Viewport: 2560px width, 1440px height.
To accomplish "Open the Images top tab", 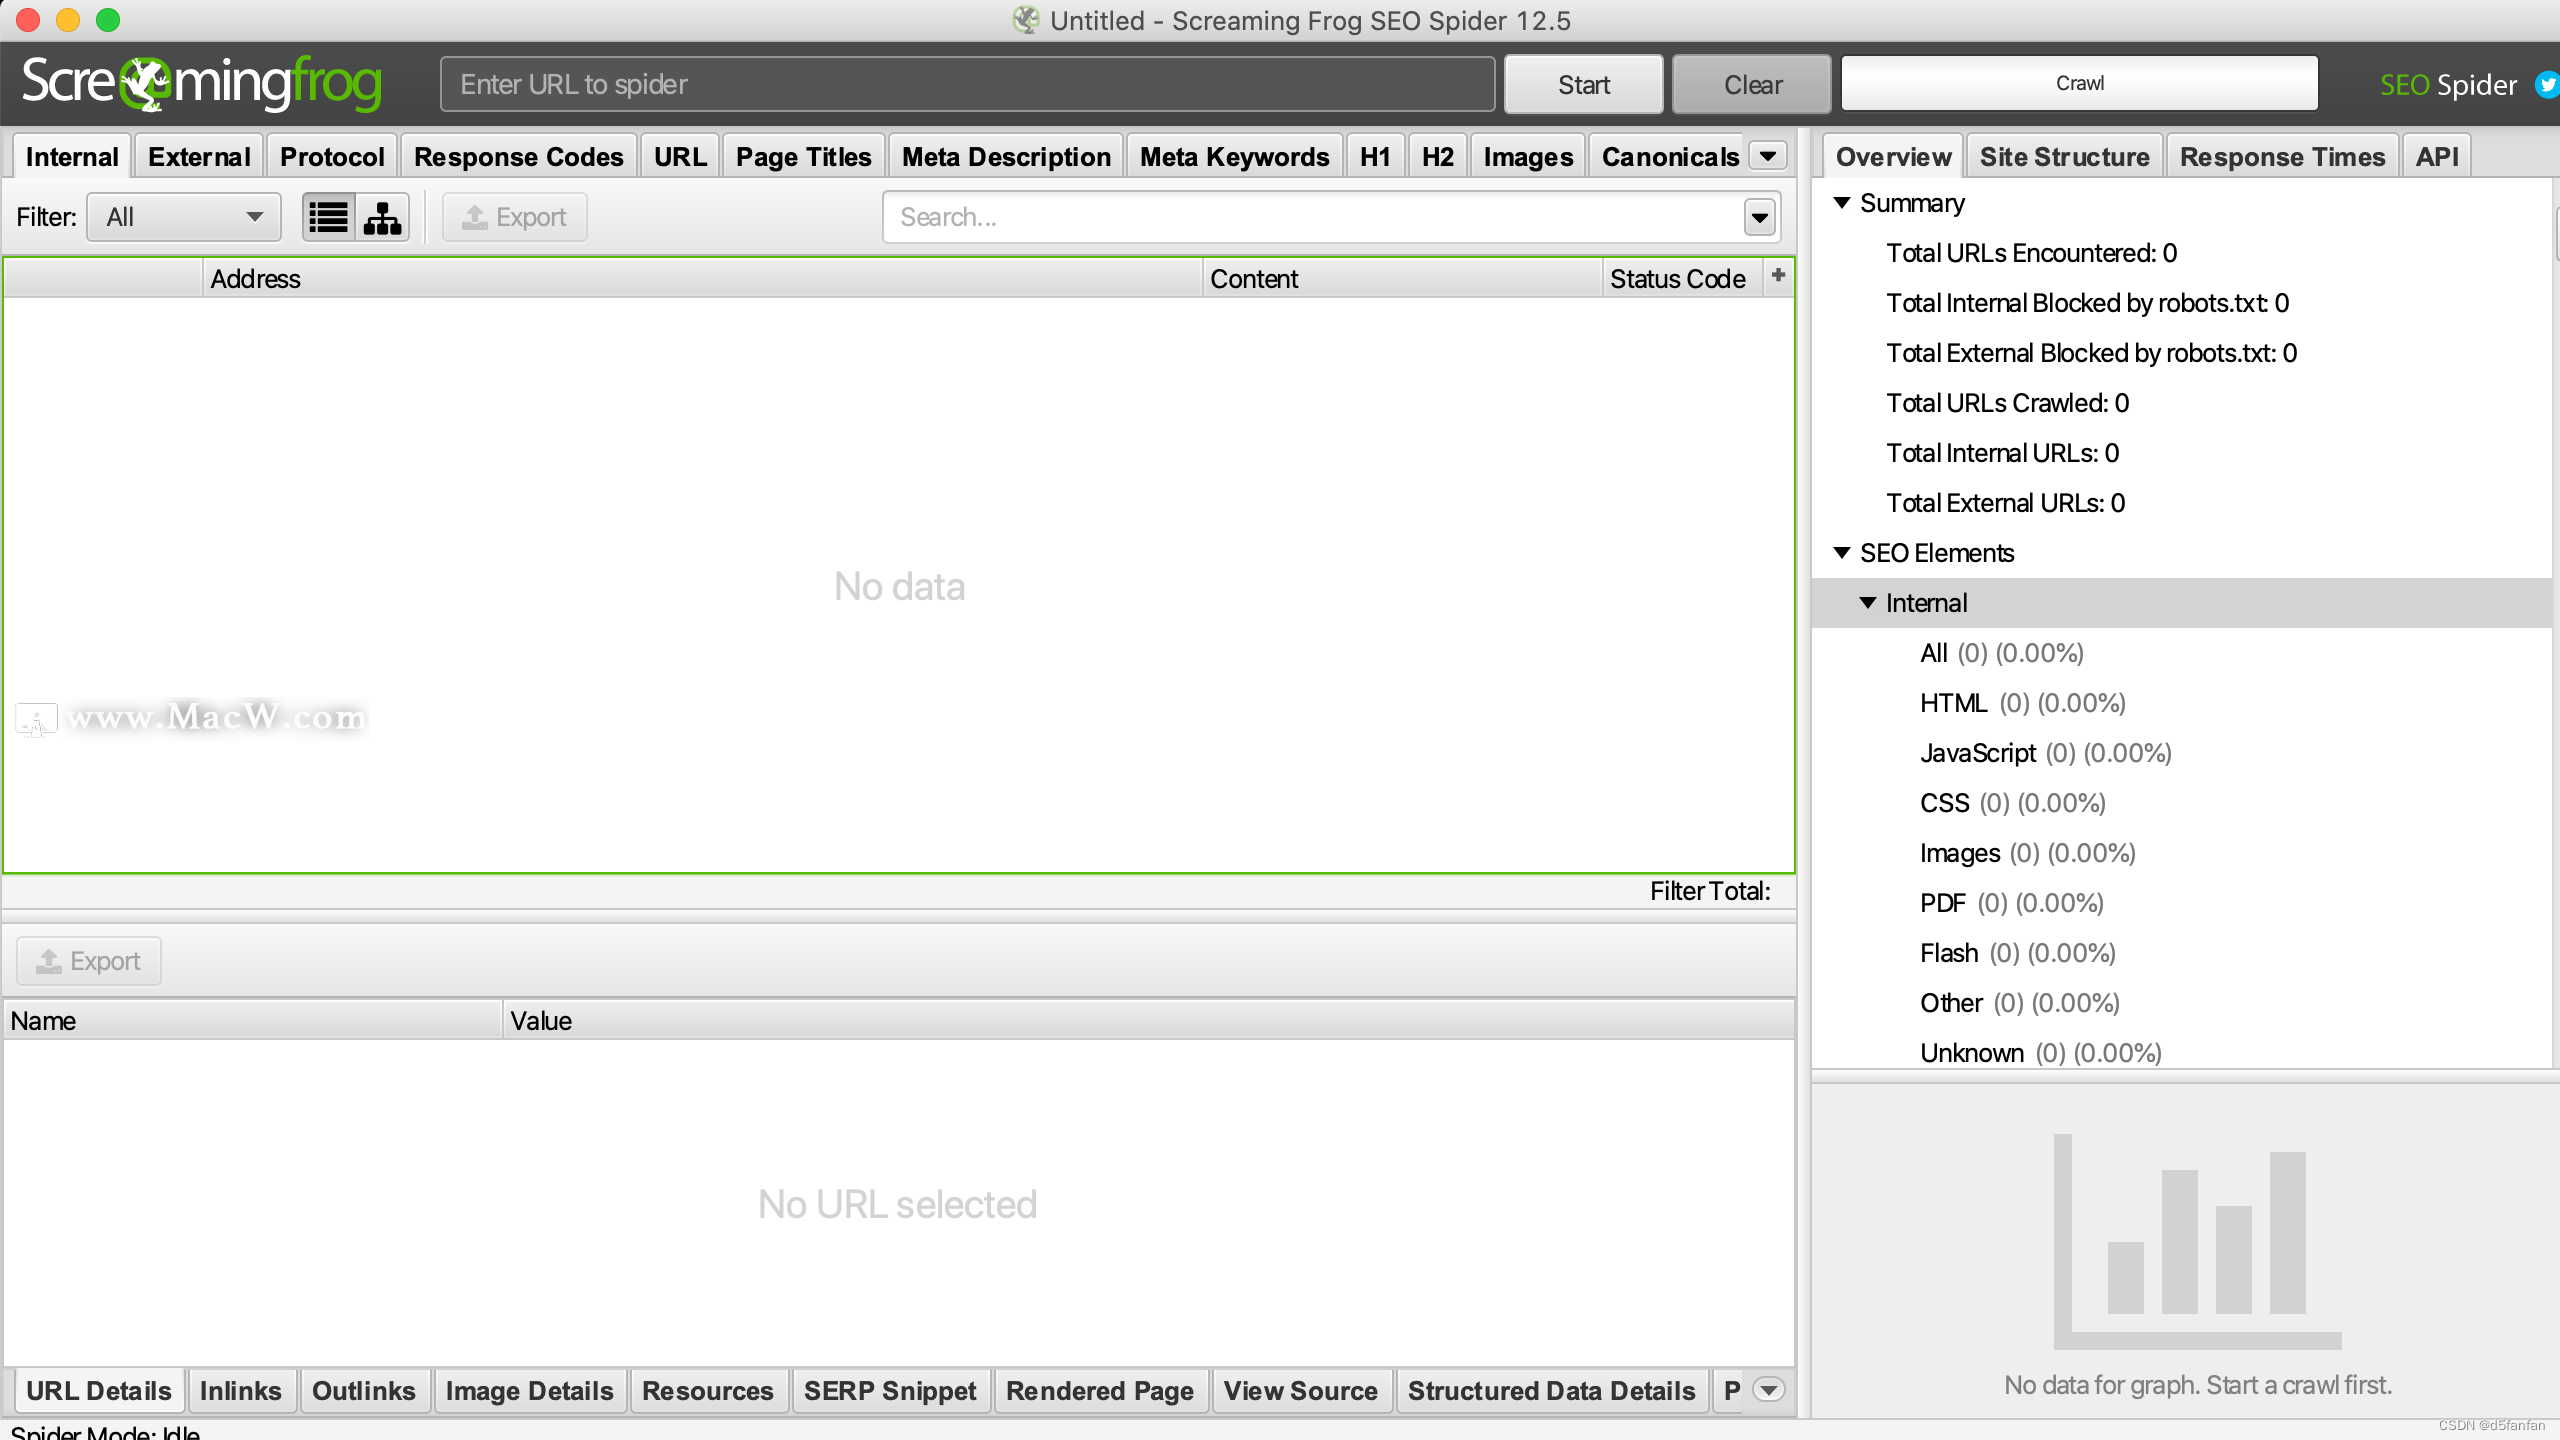I will pyautogui.click(x=1528, y=157).
